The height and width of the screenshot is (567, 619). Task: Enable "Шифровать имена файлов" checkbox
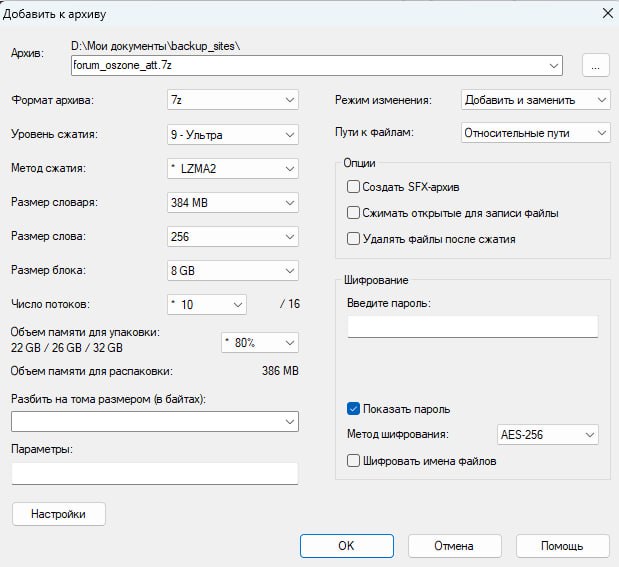pos(353,461)
